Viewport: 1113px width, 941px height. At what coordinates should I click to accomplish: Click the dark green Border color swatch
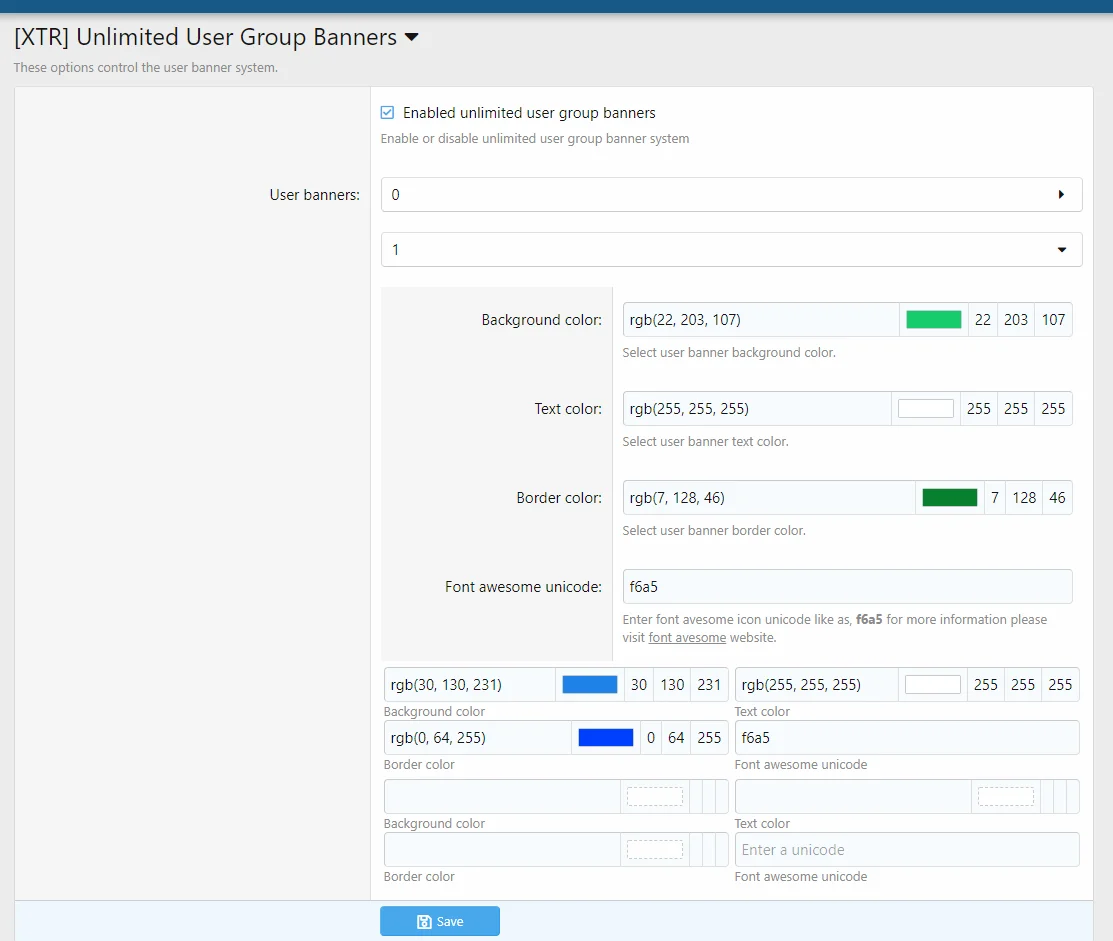click(x=949, y=497)
